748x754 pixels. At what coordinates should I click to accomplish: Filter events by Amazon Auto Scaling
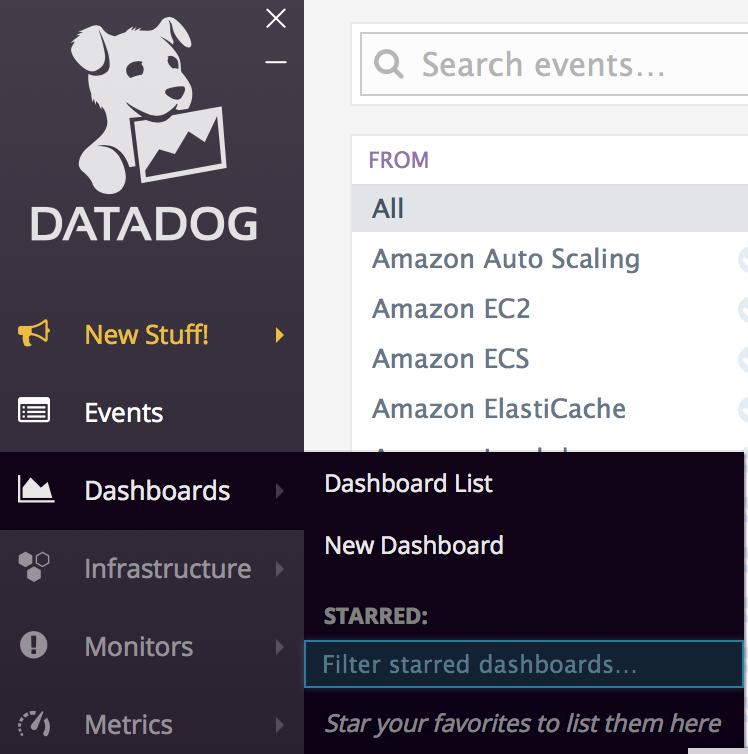tap(506, 259)
